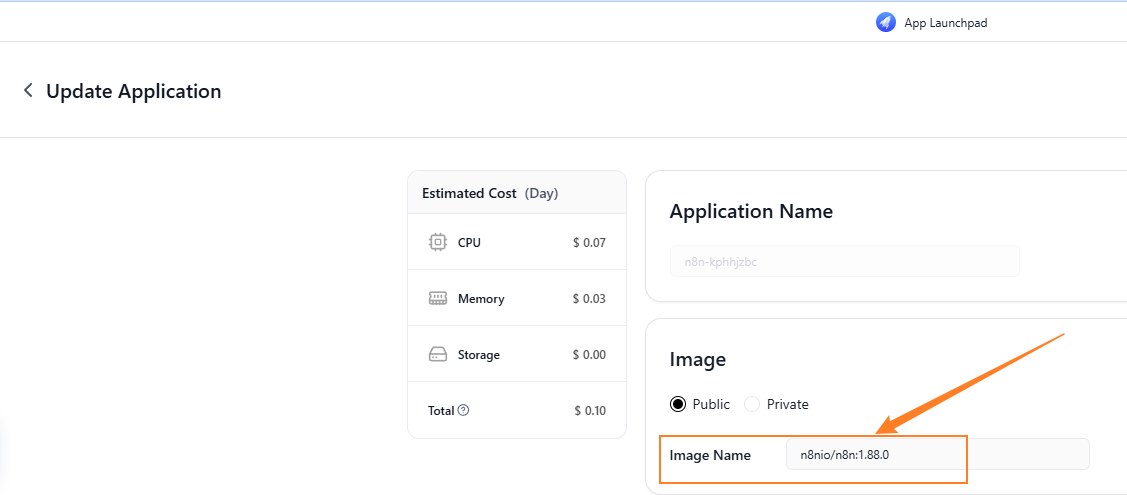This screenshot has height=495, width=1127.
Task: Click the CPU cost value $ 0.07
Action: click(589, 243)
